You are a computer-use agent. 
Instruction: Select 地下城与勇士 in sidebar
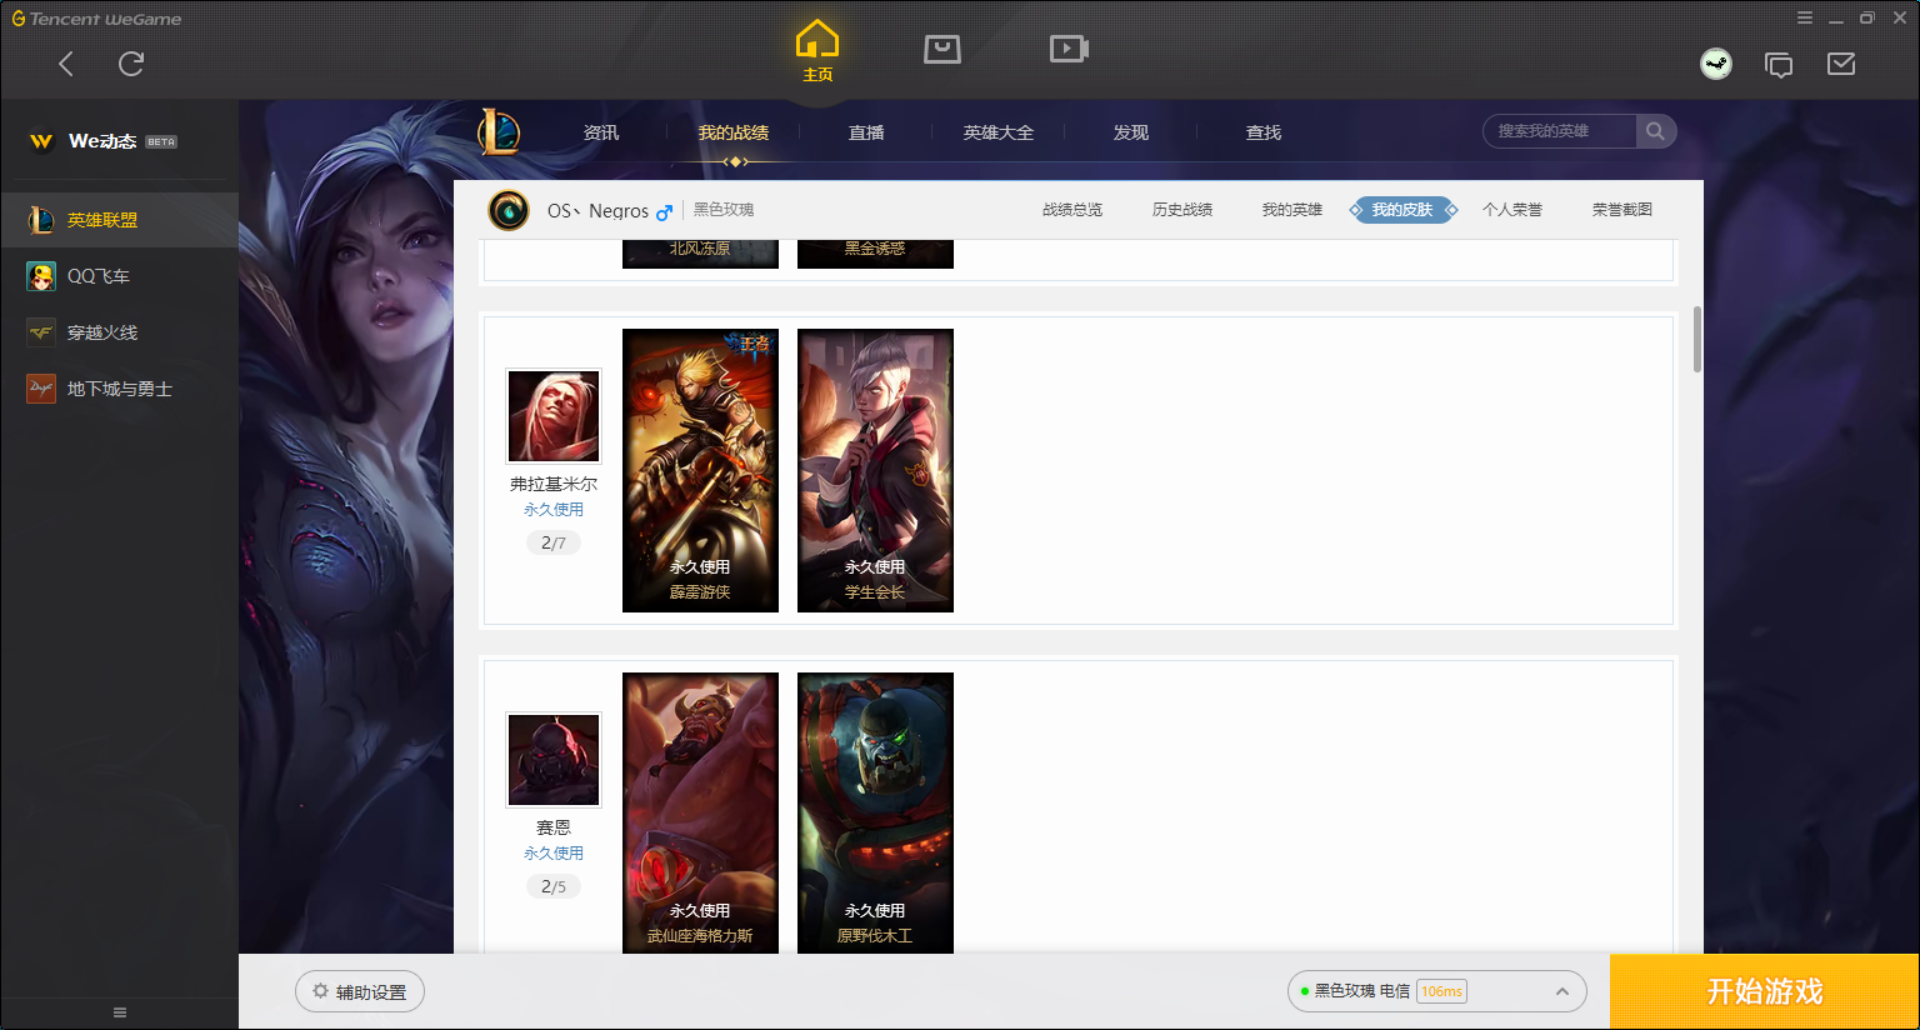coord(119,389)
